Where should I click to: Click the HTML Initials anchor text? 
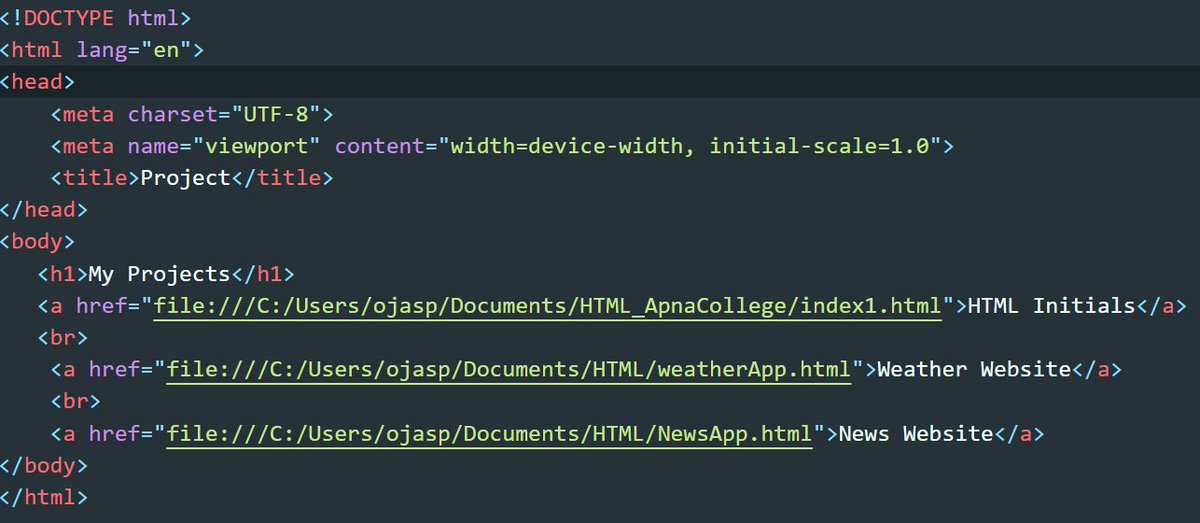(1051, 306)
